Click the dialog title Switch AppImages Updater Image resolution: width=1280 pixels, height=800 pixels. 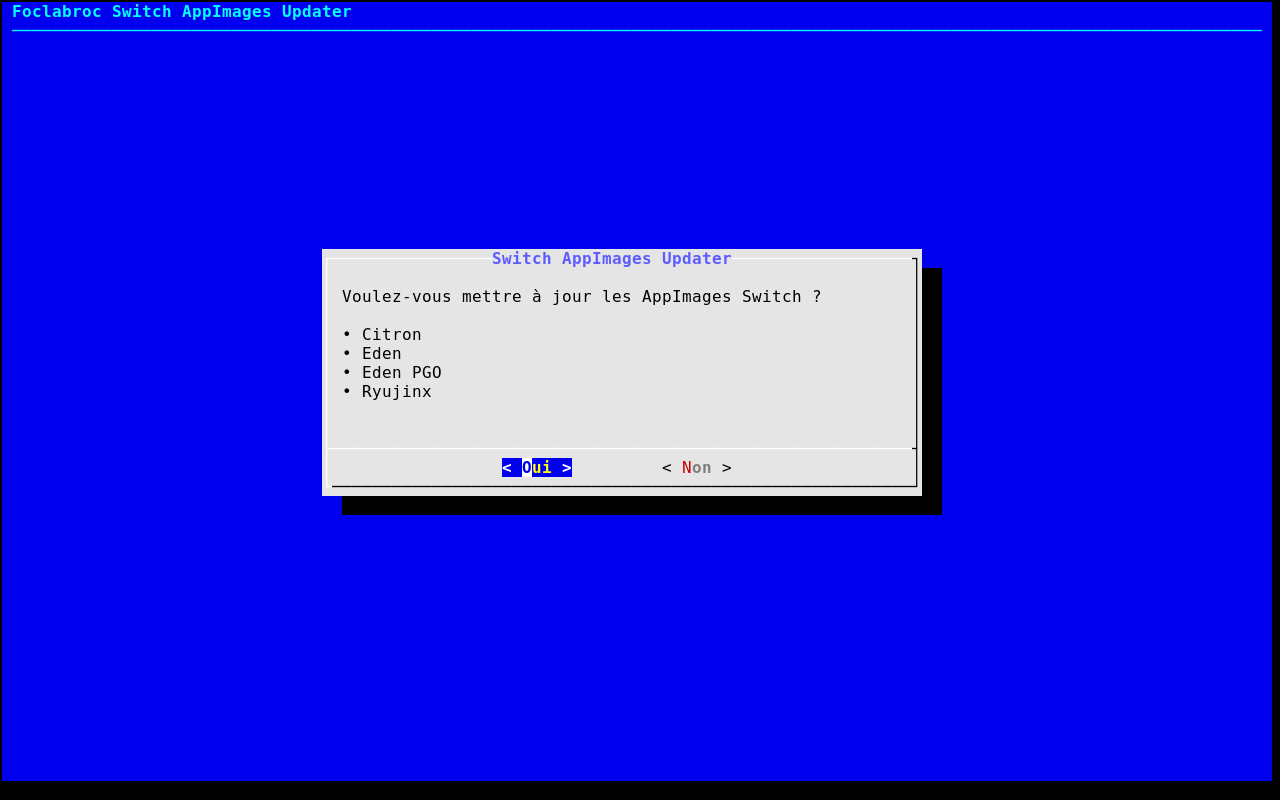pyautogui.click(x=611, y=259)
